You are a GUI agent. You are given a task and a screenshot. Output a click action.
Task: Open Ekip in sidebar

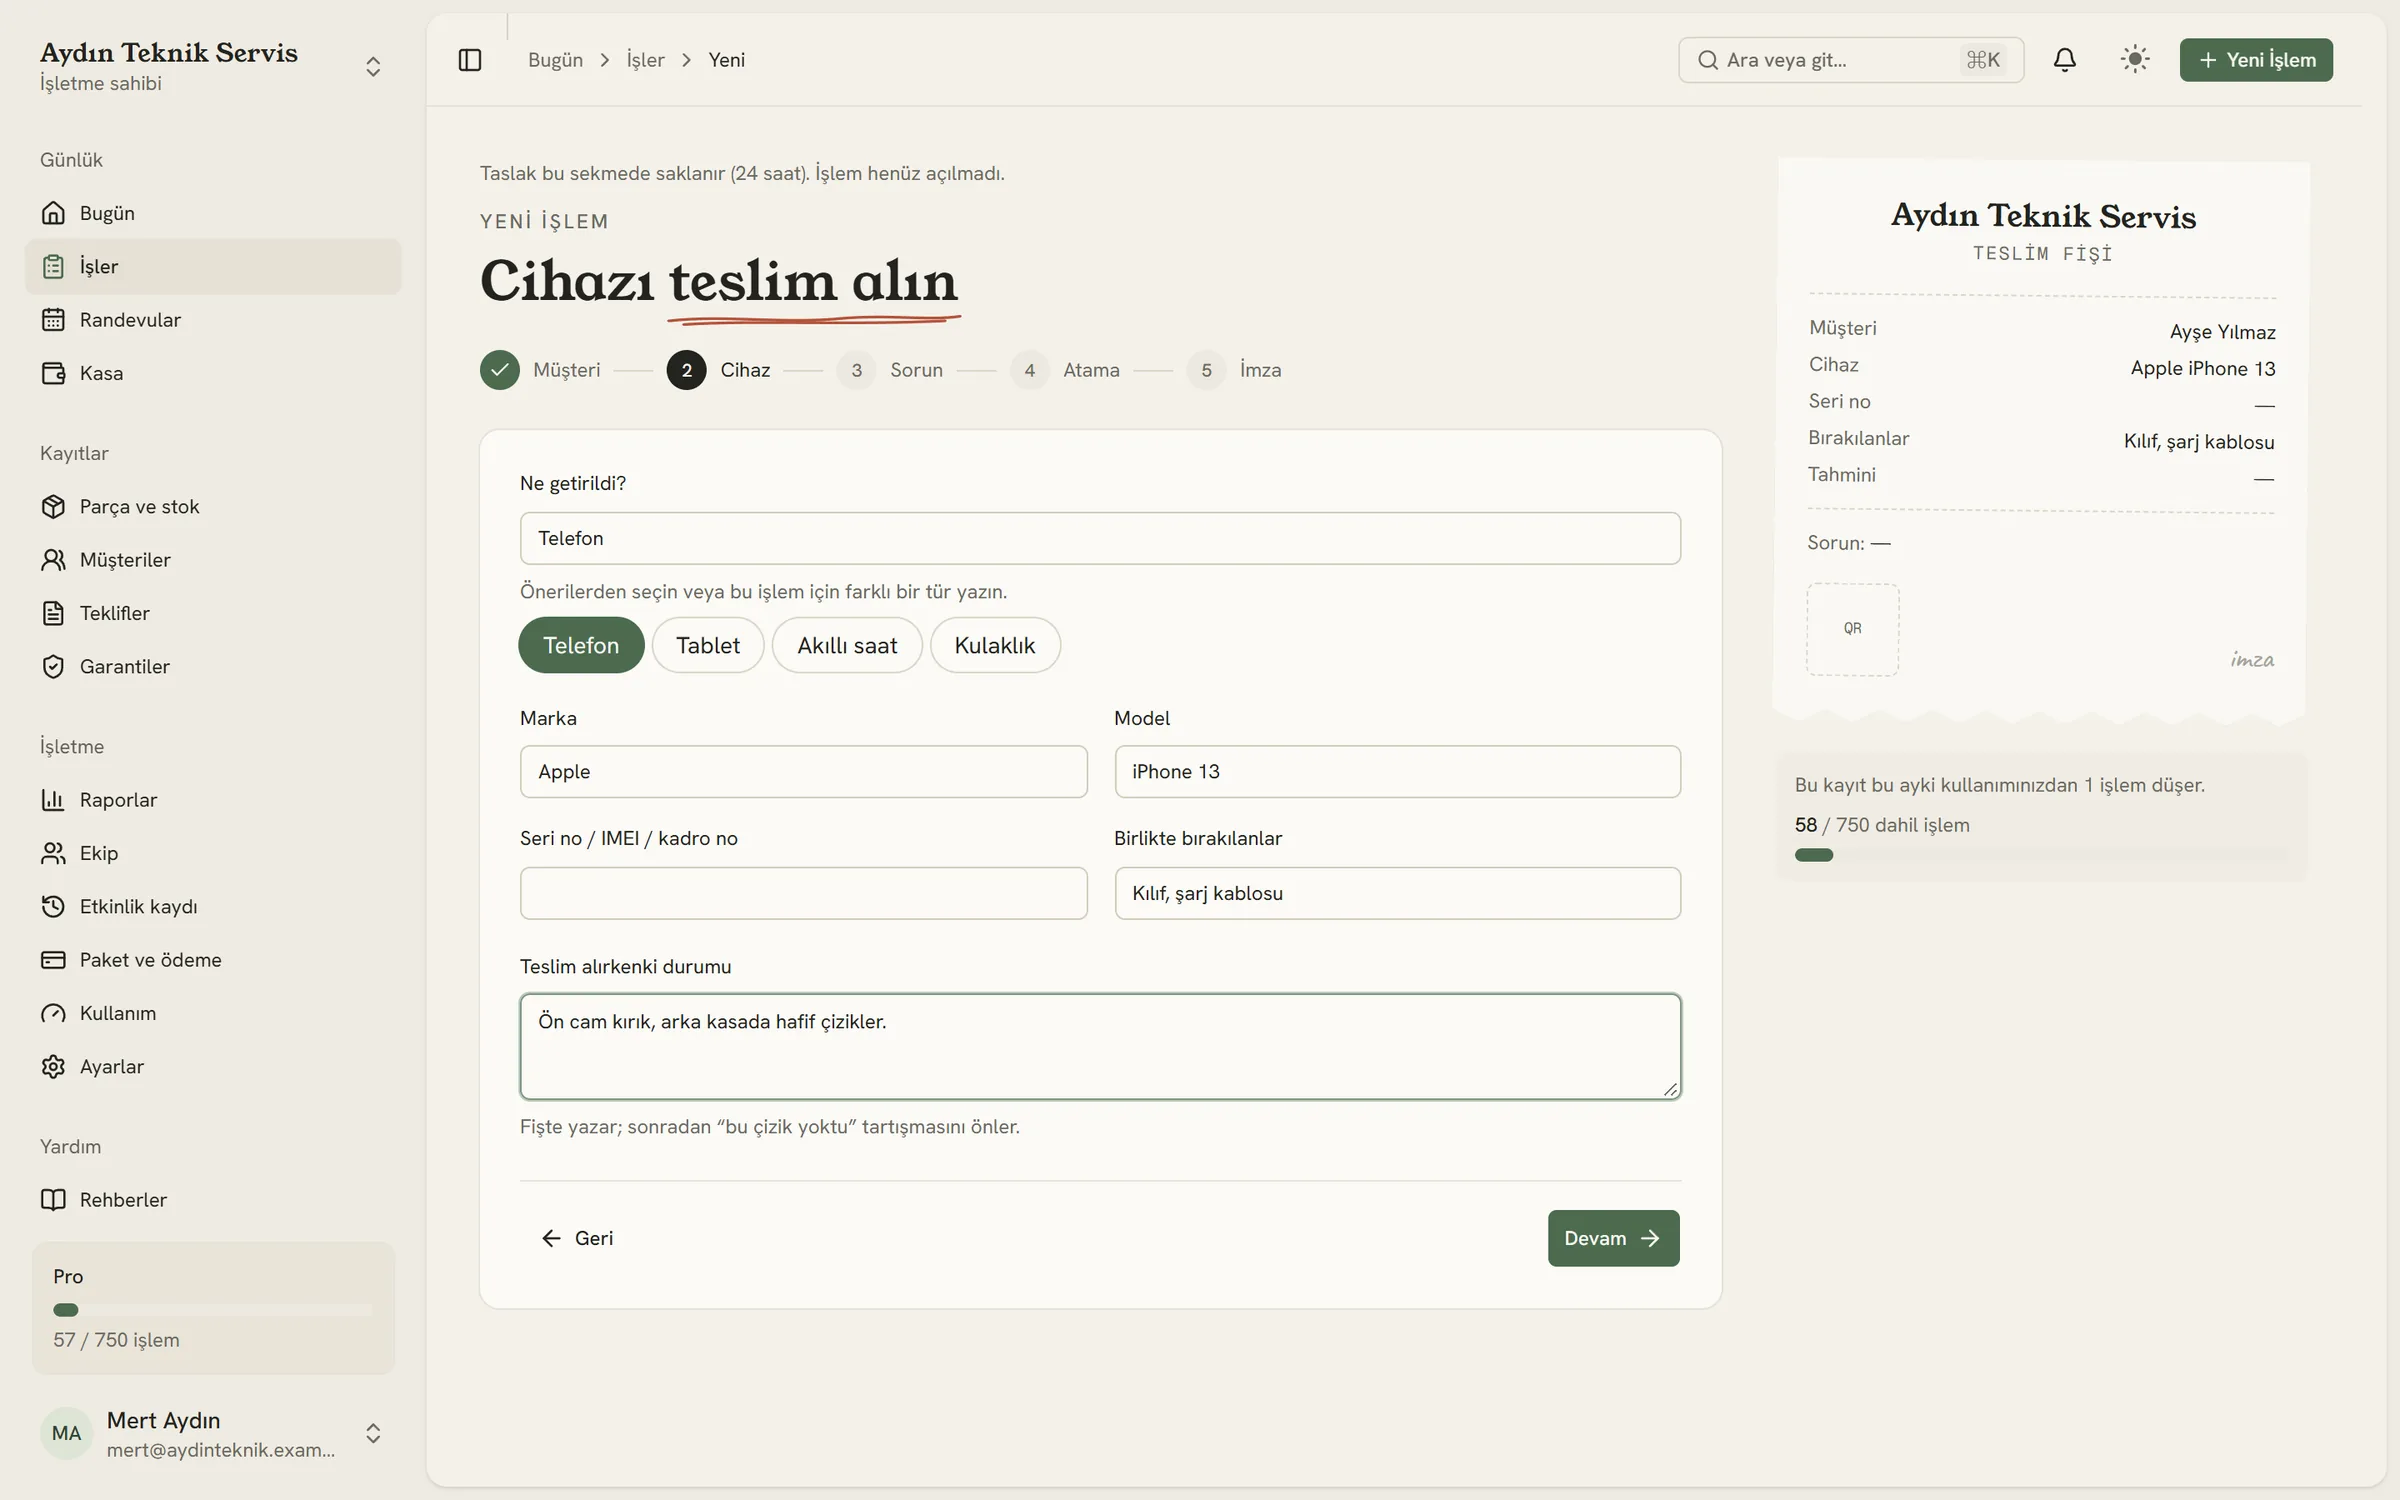tap(213, 853)
